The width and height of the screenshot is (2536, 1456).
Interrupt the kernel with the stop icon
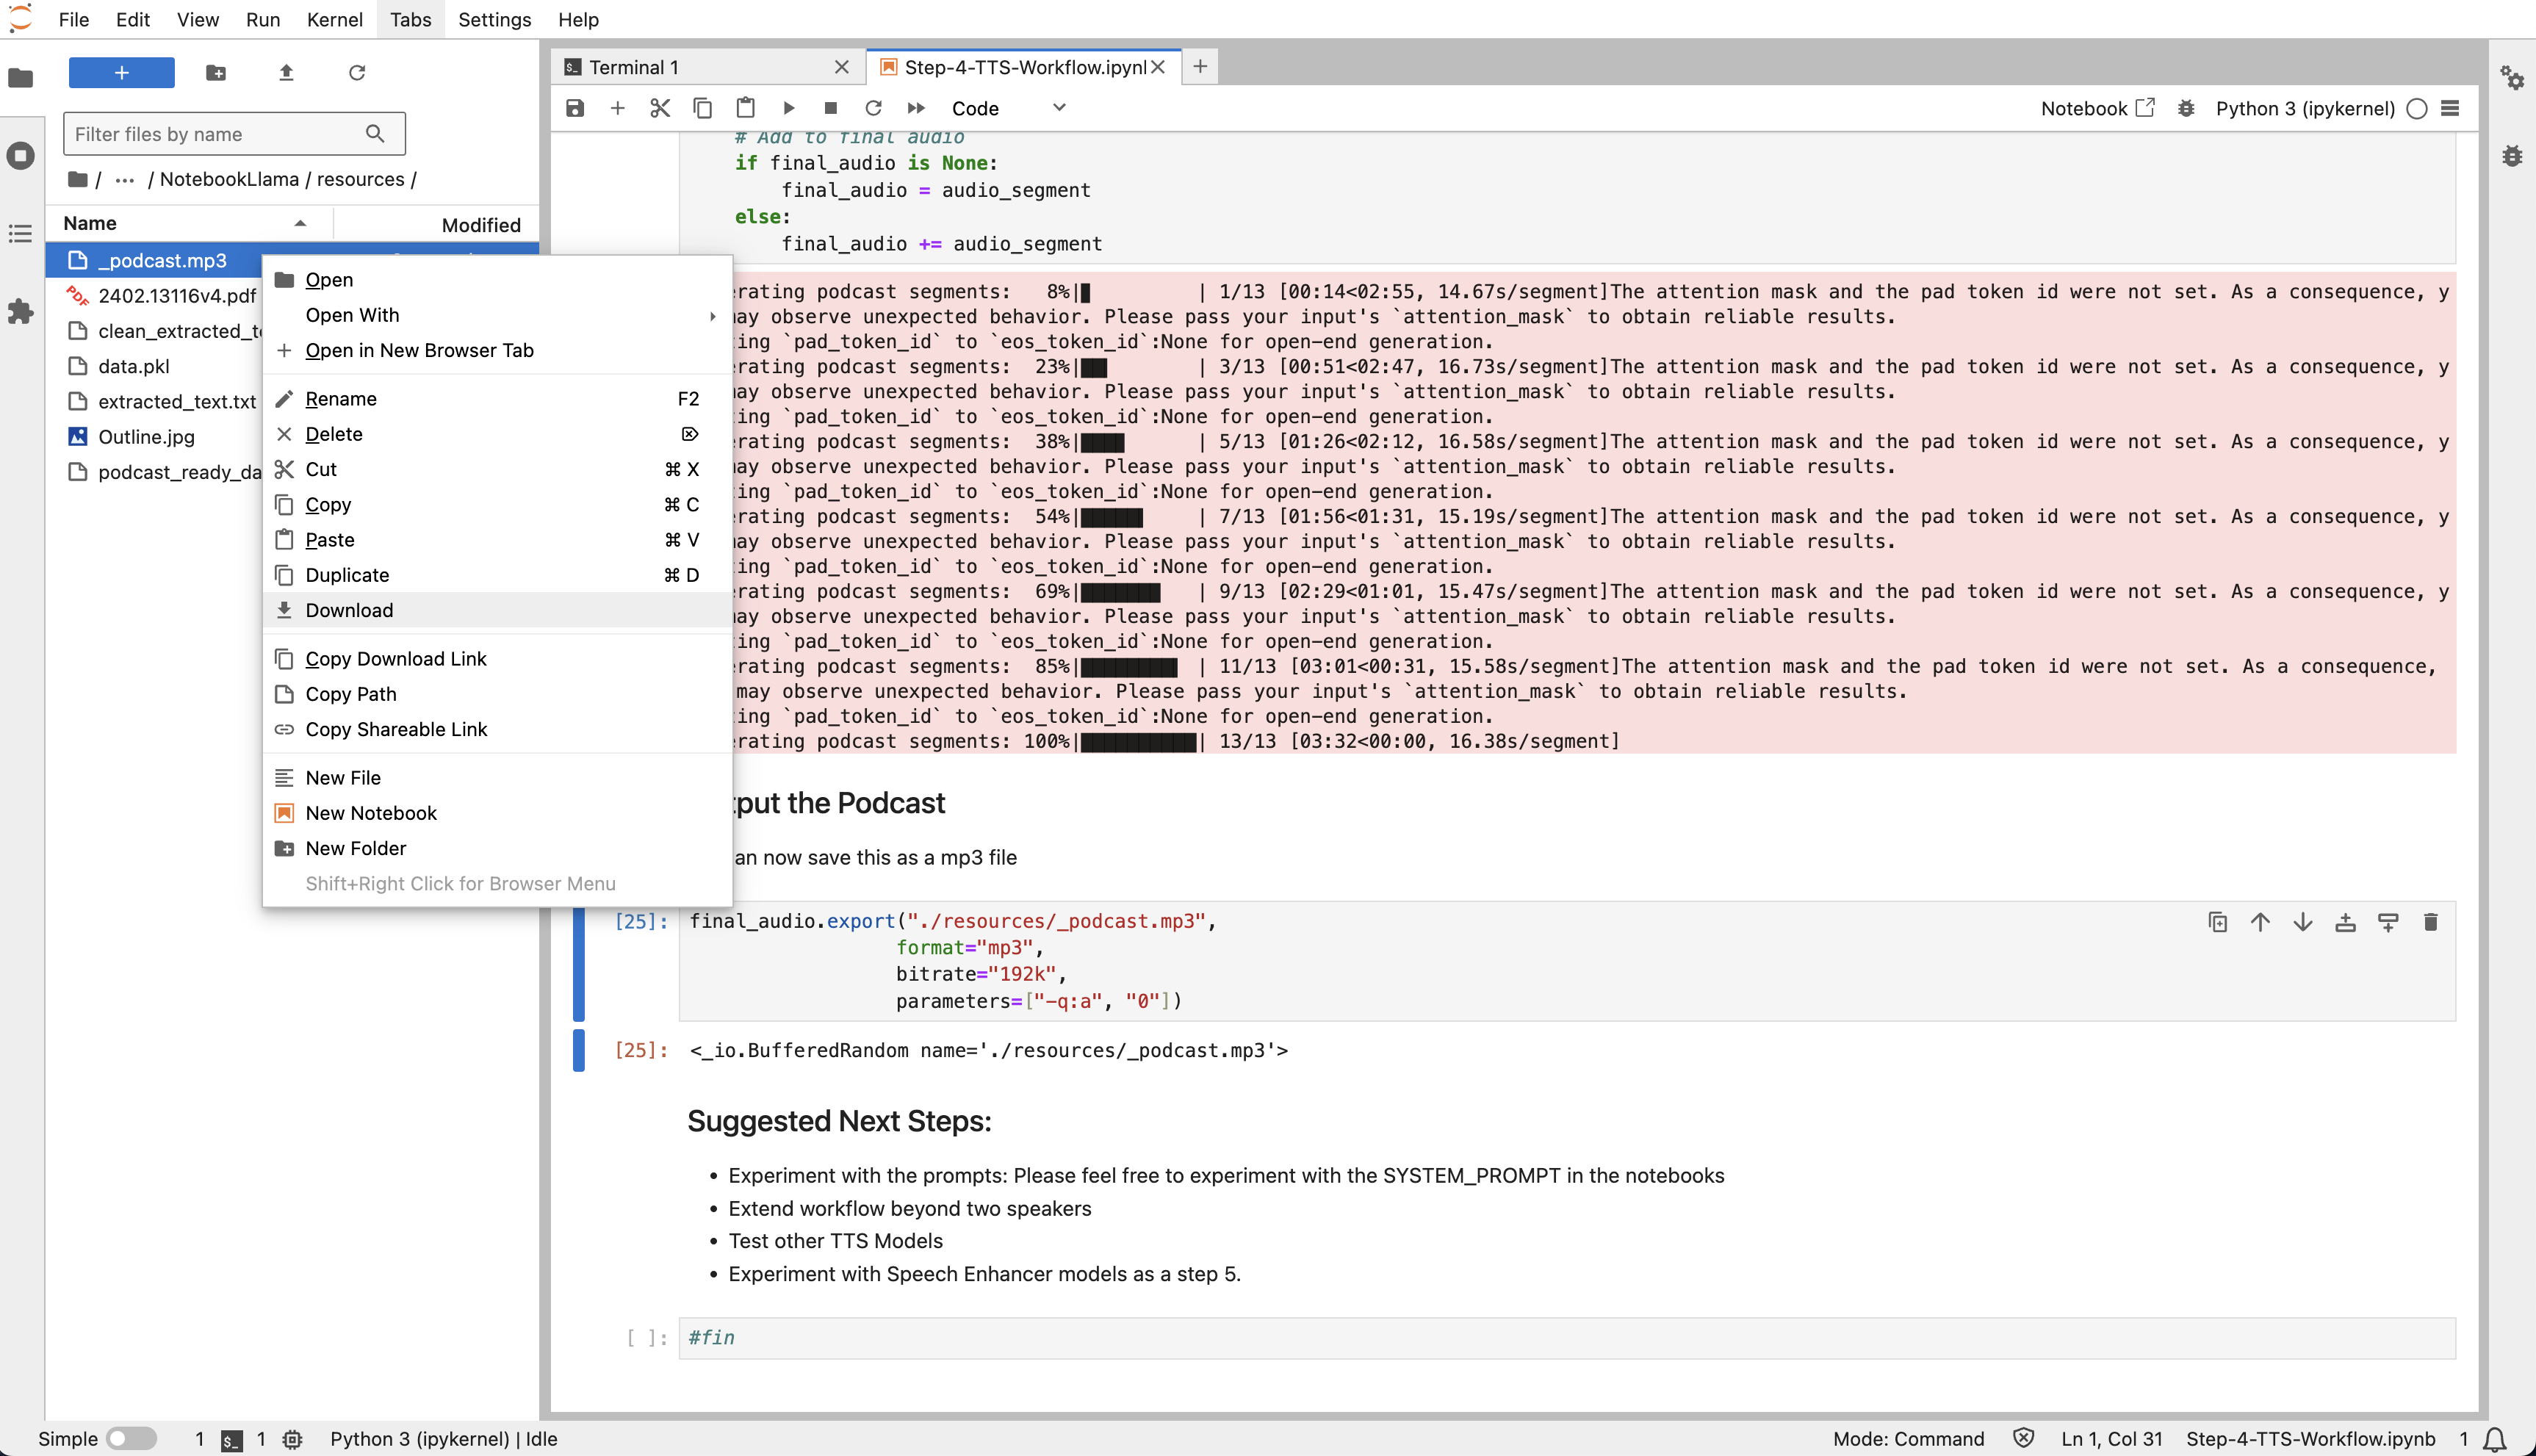[830, 108]
